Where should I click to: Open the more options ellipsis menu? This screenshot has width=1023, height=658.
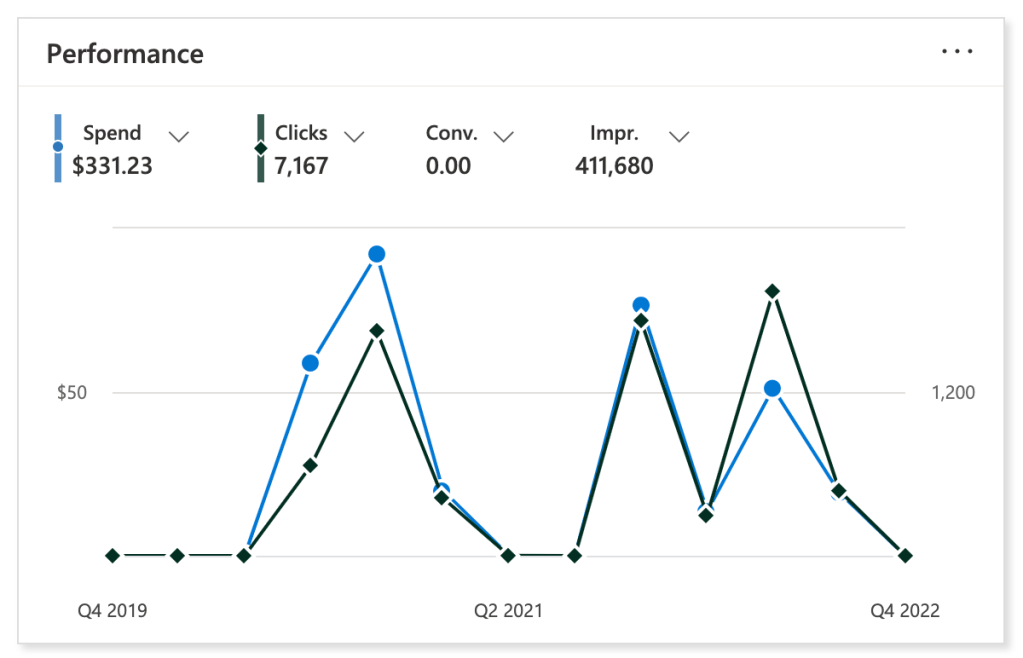(957, 52)
